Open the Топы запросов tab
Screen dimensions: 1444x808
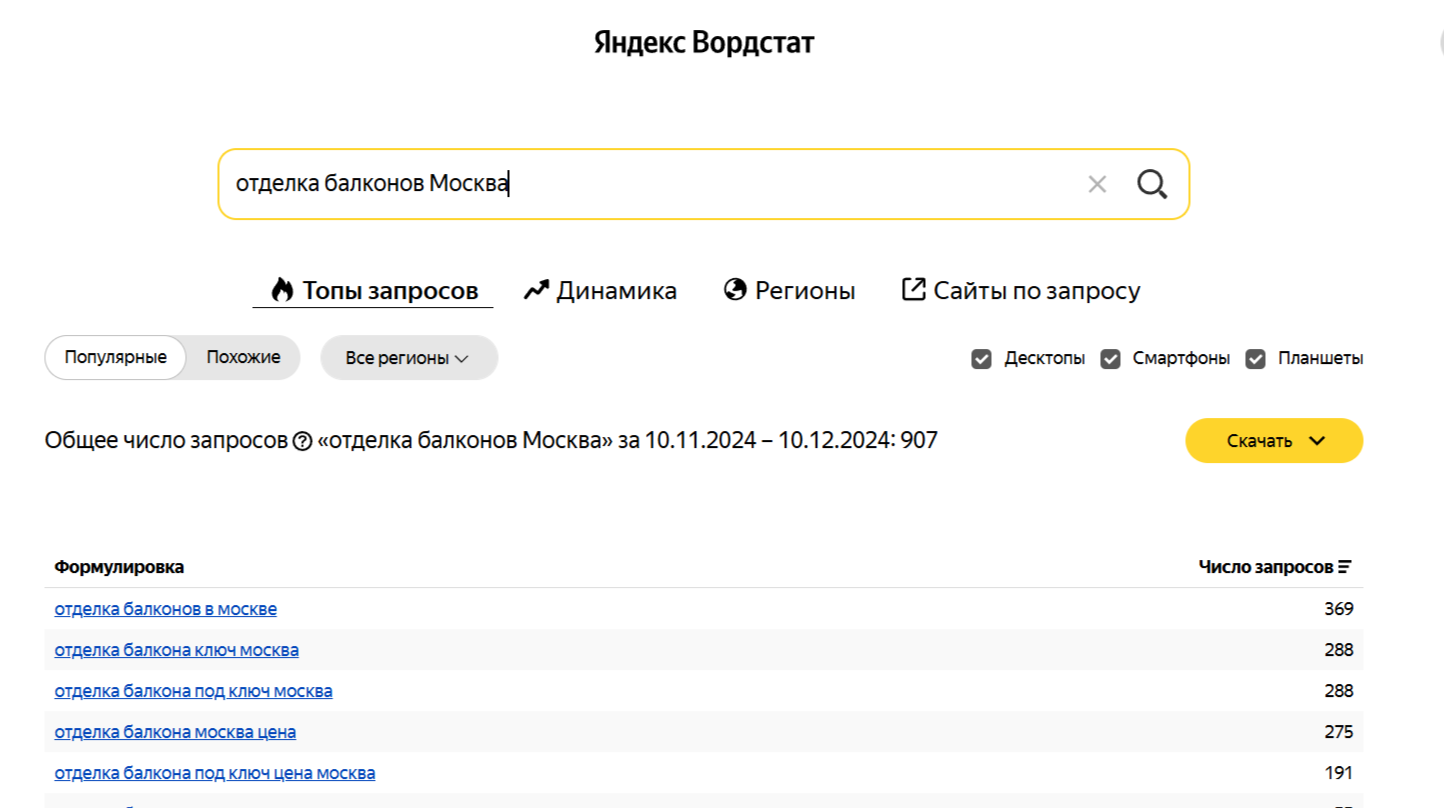(x=375, y=291)
